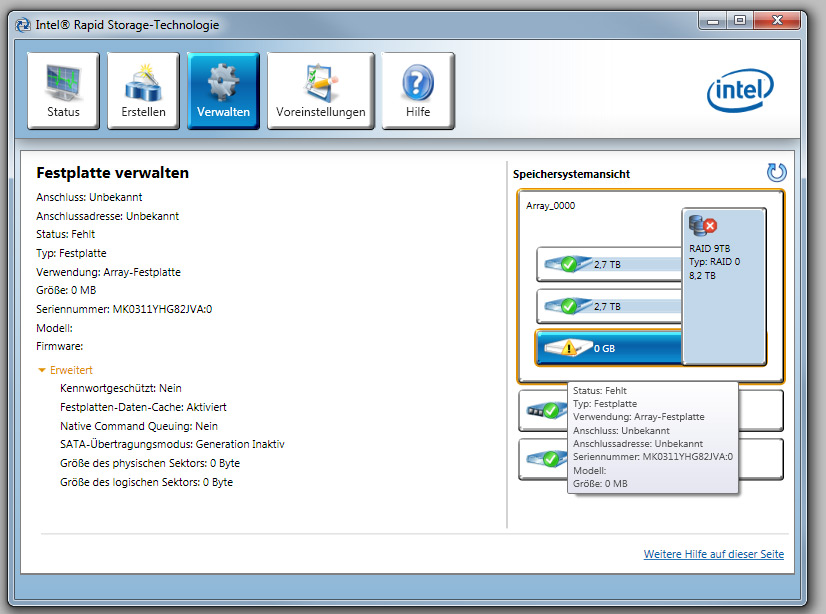The image size is (826, 614).
Task: Open the Status tab
Action: coord(63,91)
